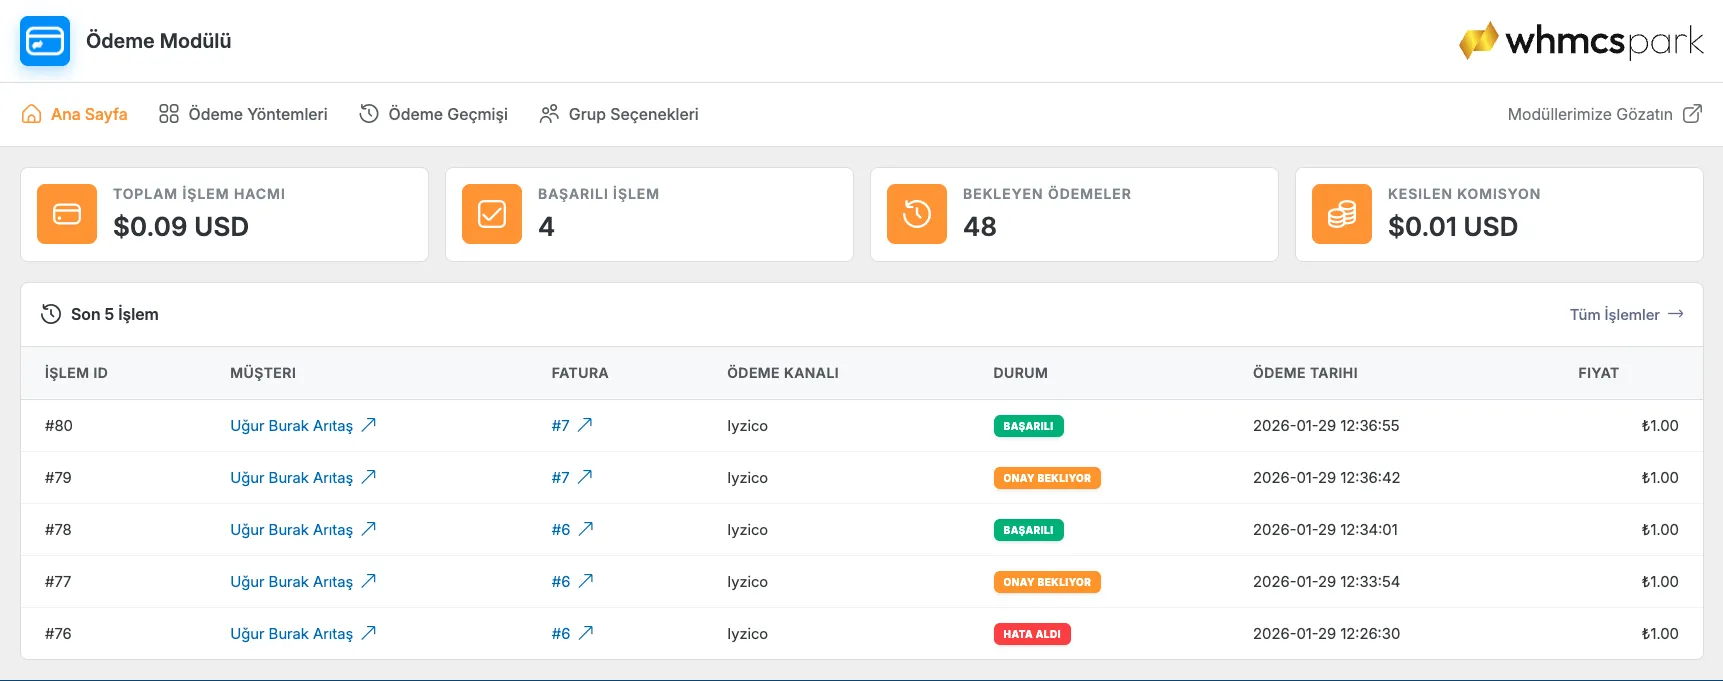Click the $0.09 USD total volume value
This screenshot has height=681, width=1723.
[181, 227]
